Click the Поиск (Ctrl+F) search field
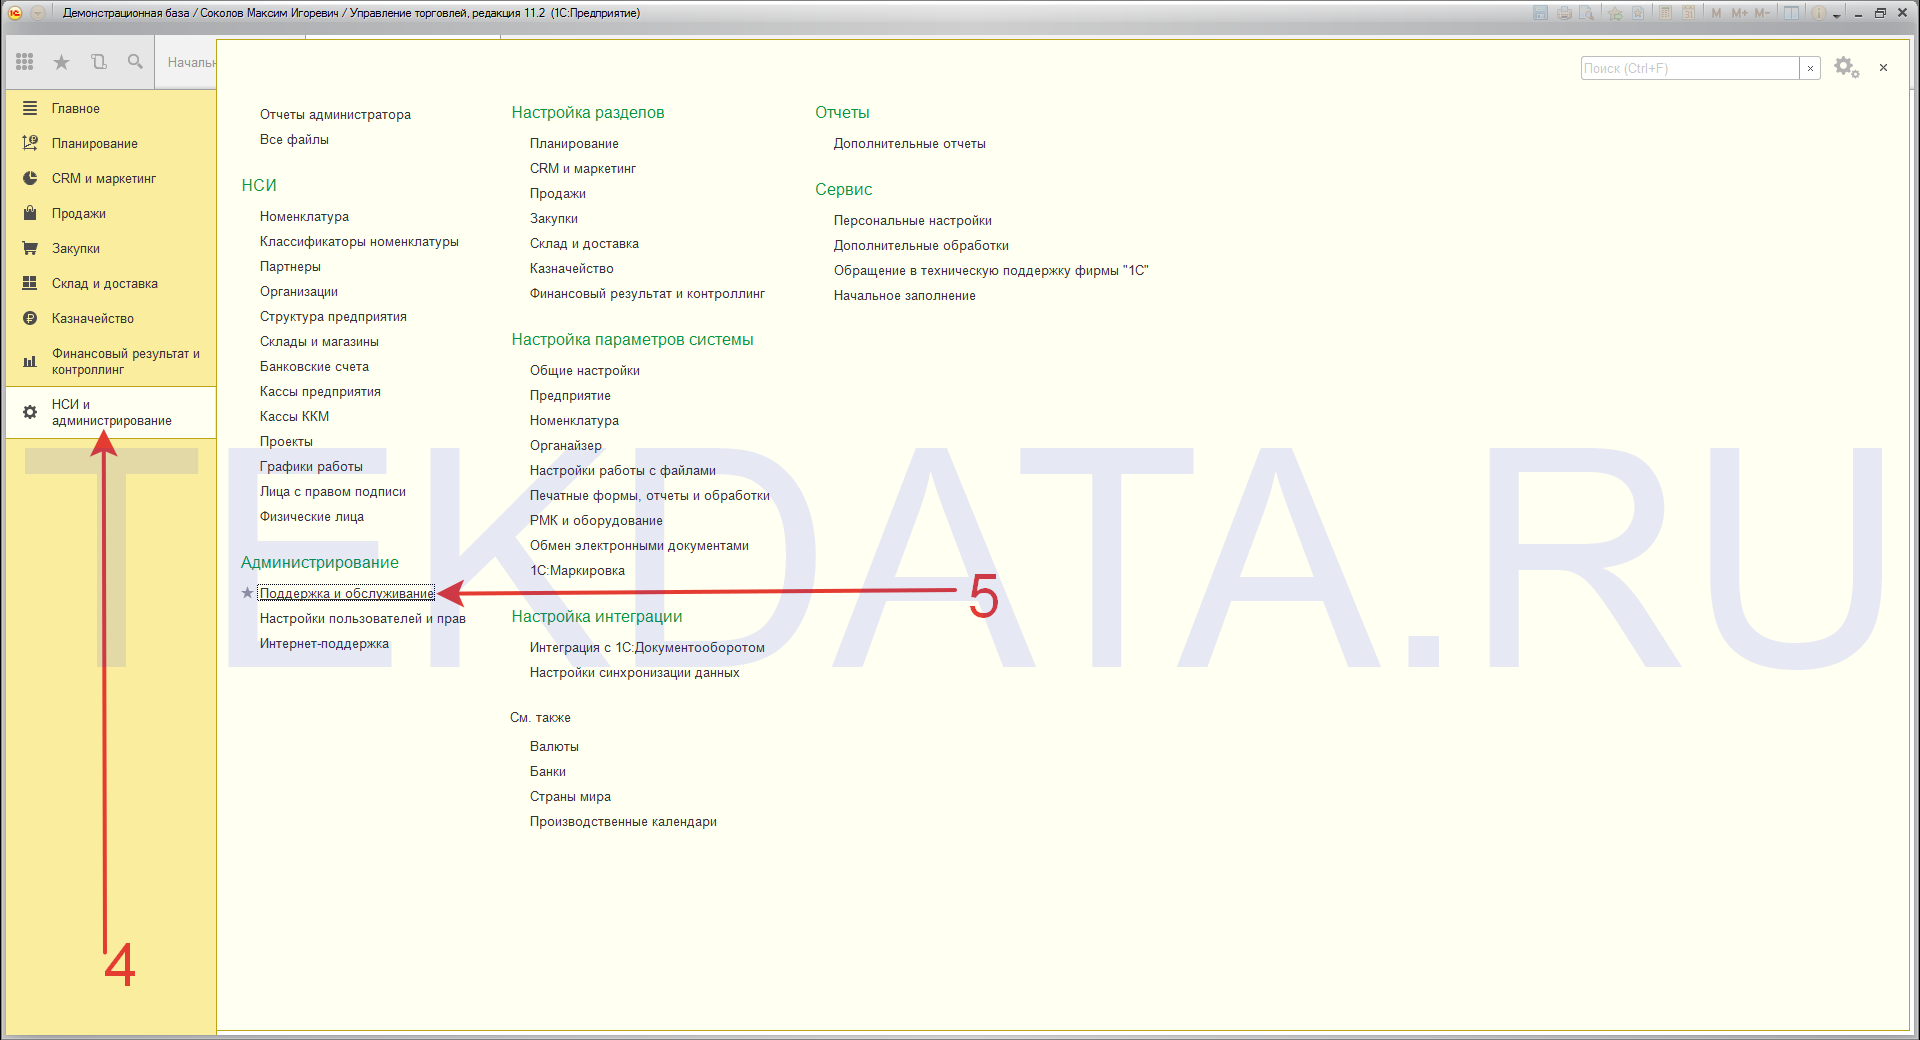The width and height of the screenshot is (1920, 1040). tap(1689, 68)
